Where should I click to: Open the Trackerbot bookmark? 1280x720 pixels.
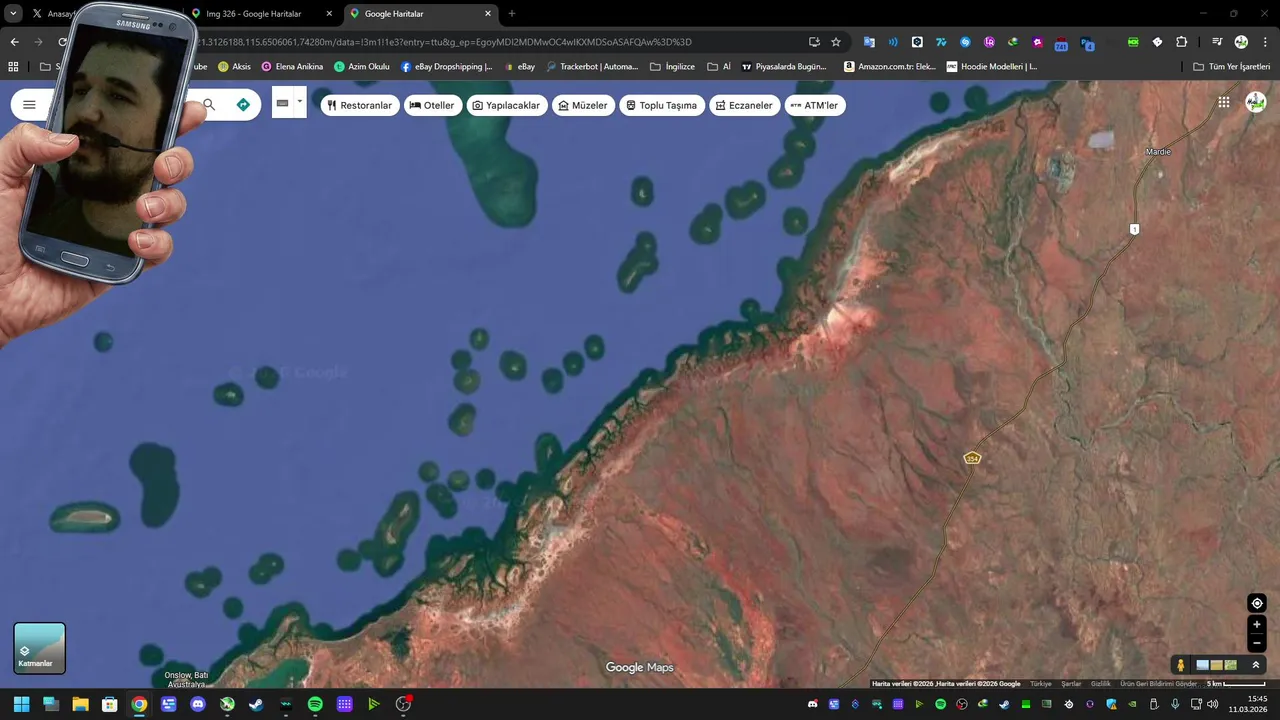(x=592, y=67)
